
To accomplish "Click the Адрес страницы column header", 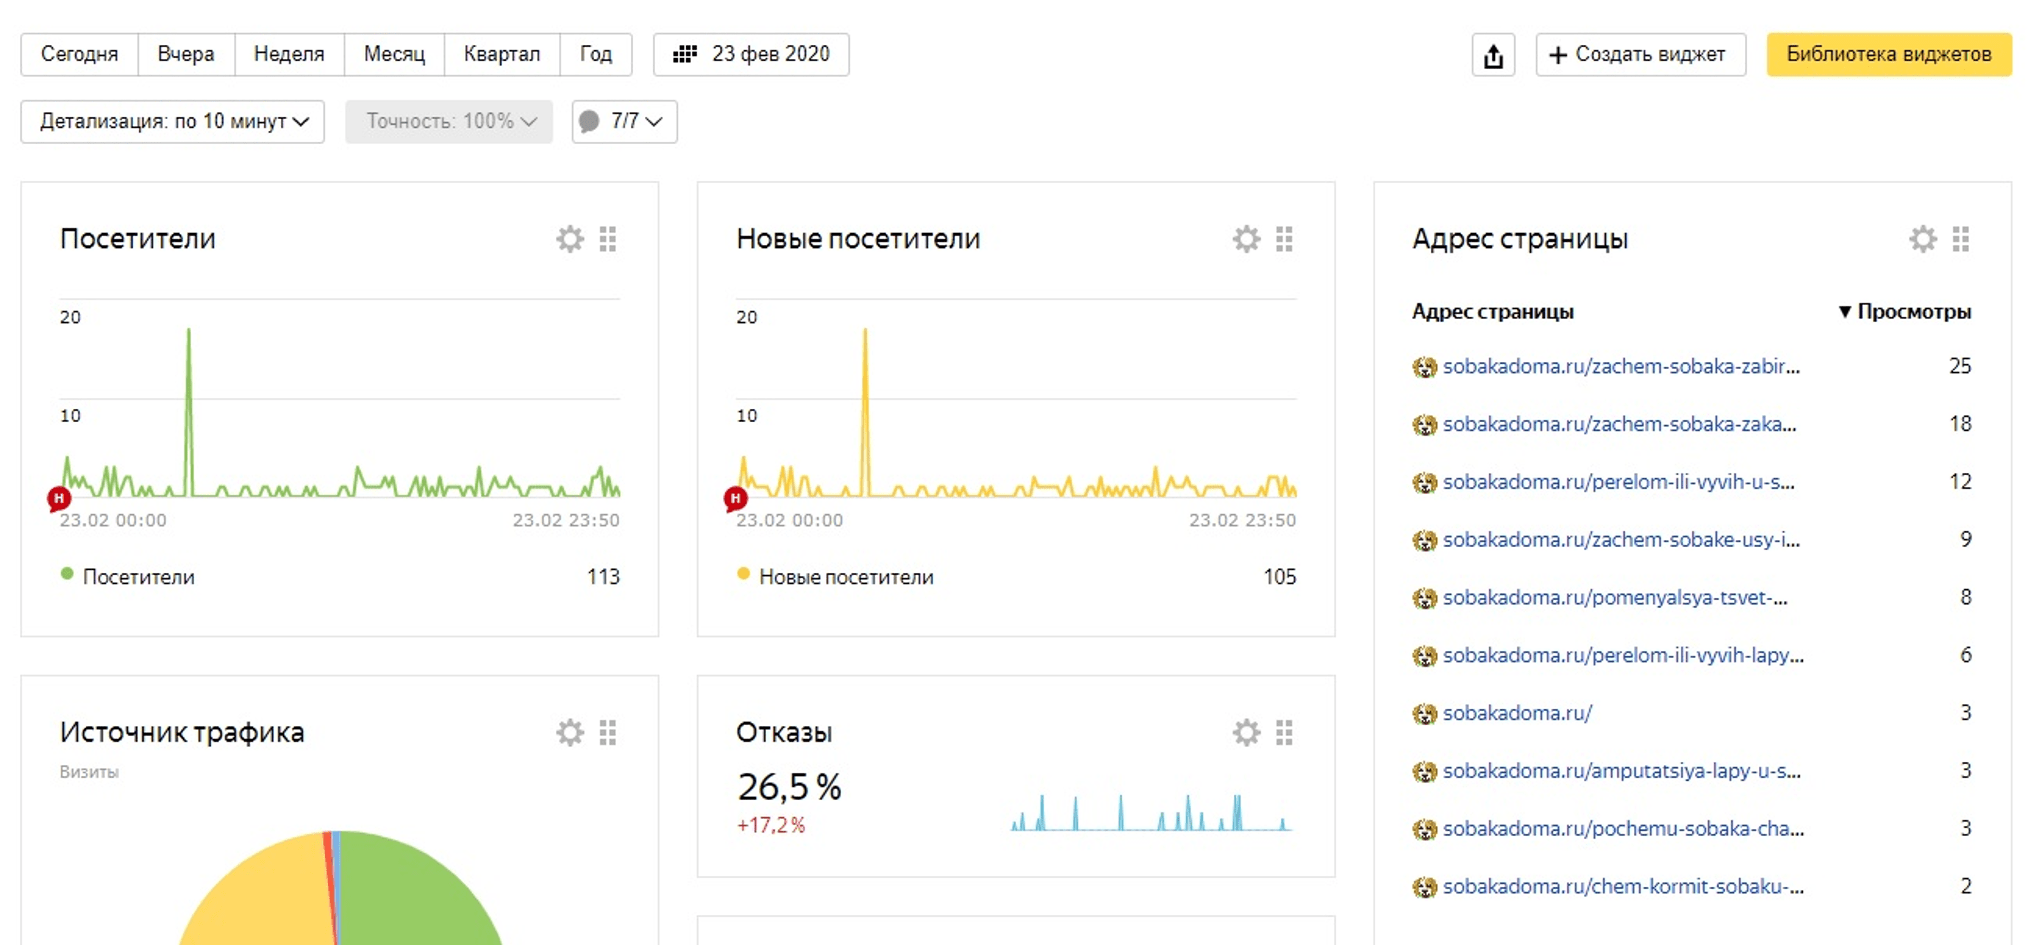I will tap(1492, 312).
